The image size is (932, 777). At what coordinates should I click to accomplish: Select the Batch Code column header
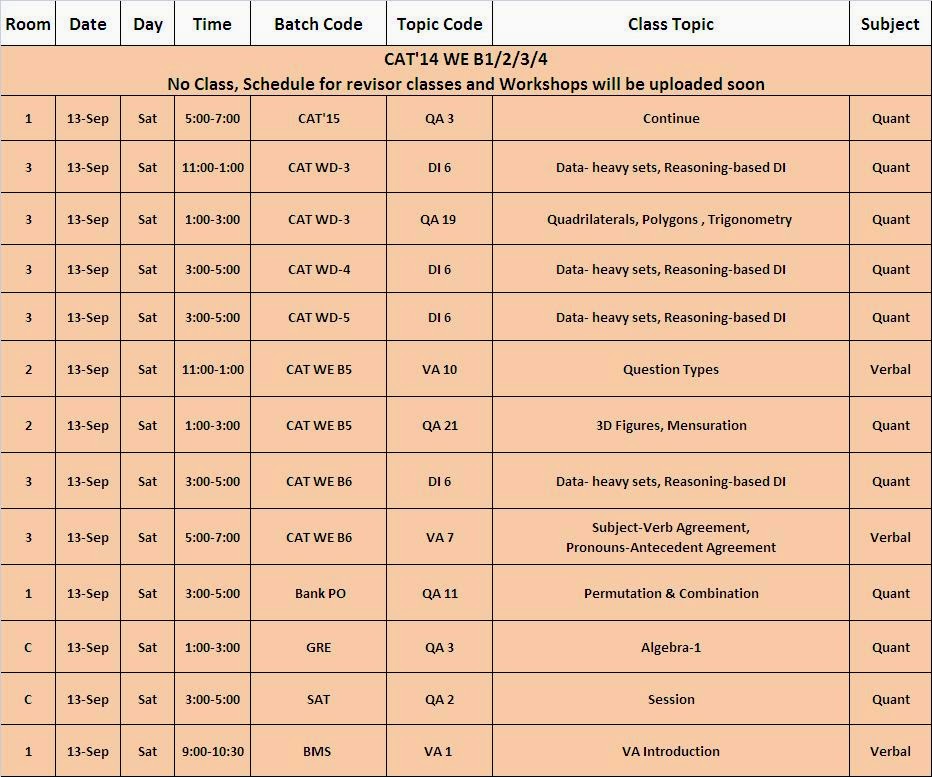tap(319, 24)
